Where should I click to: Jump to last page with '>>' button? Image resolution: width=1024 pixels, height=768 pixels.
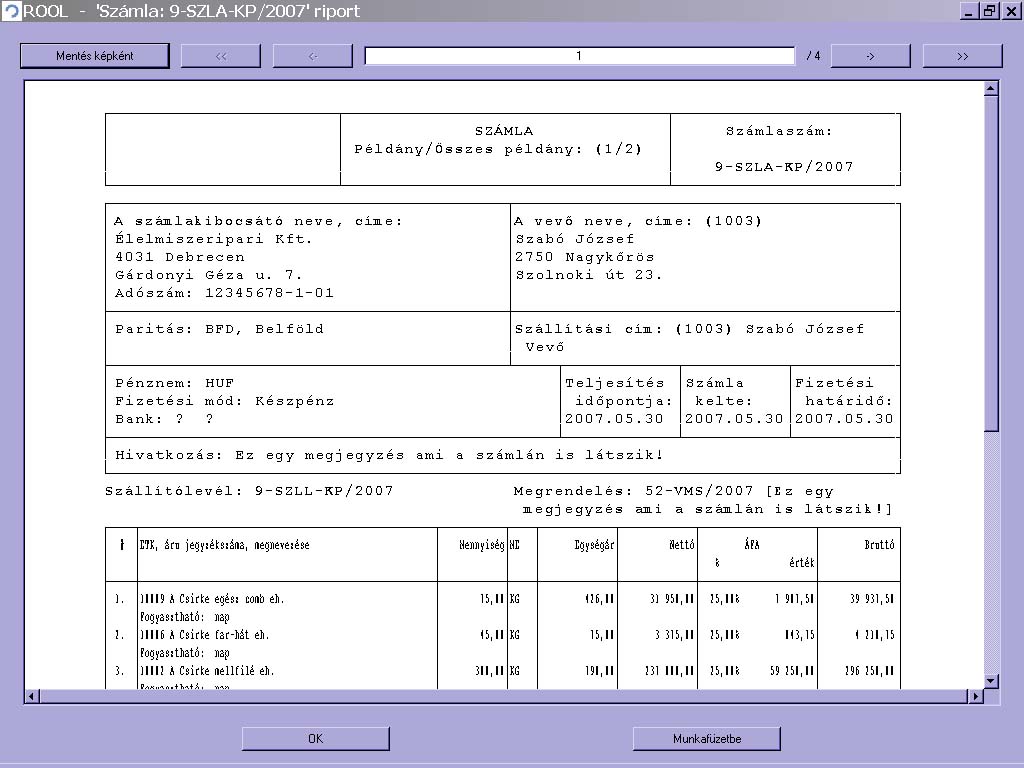(x=962, y=56)
